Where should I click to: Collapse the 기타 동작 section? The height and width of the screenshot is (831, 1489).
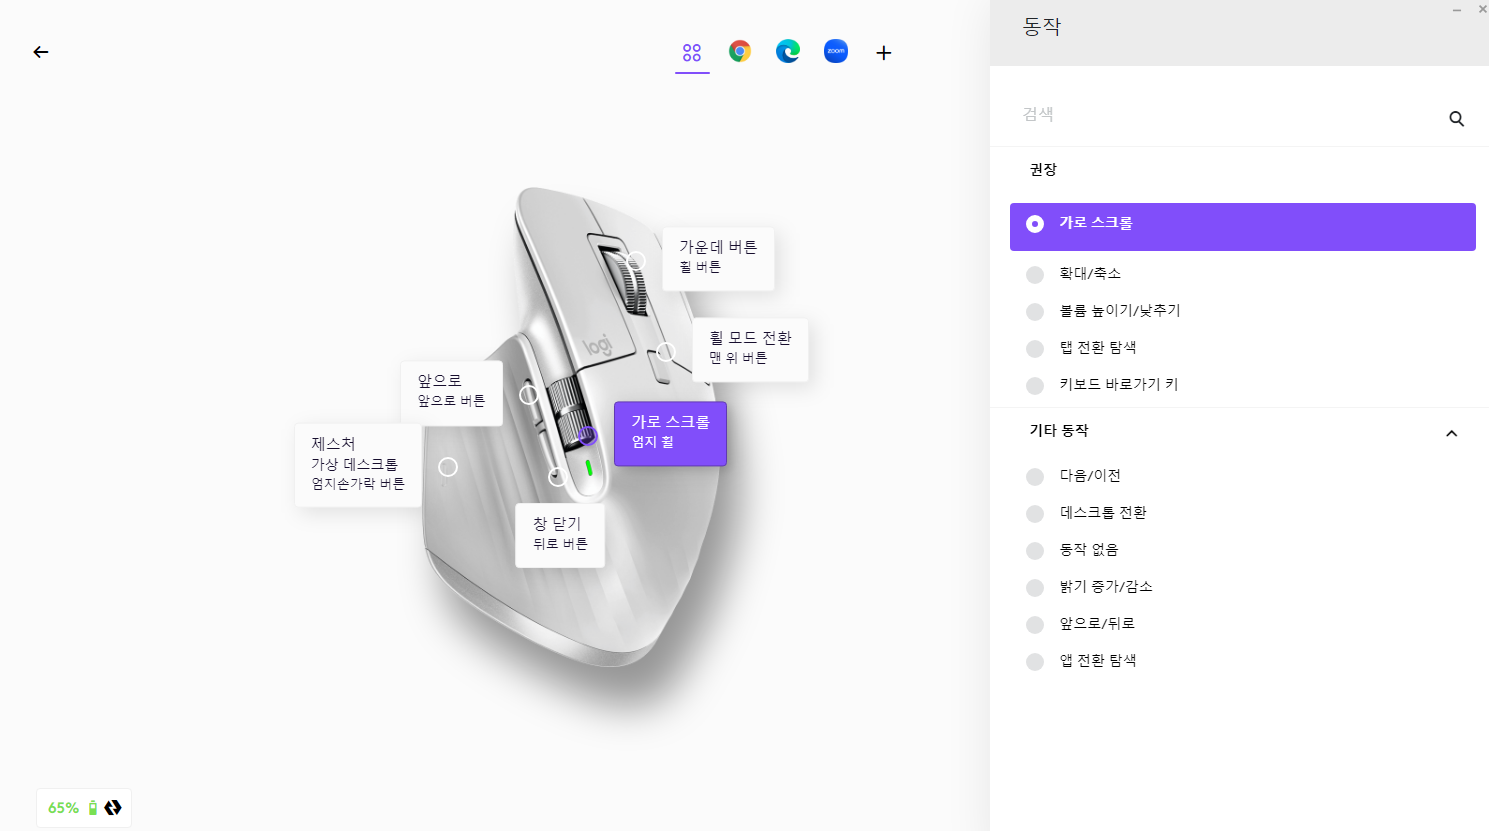tap(1451, 433)
